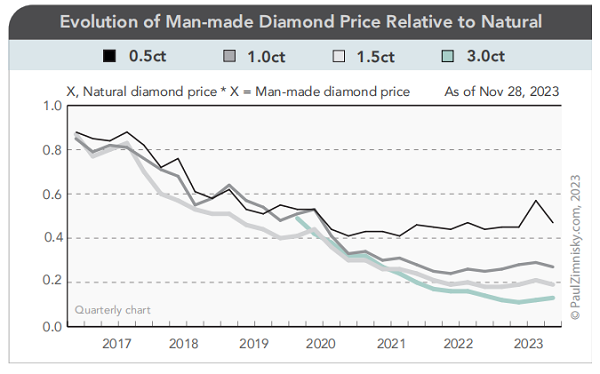Click the 2017 x-axis label
The width and height of the screenshot is (600, 374).
(116, 344)
